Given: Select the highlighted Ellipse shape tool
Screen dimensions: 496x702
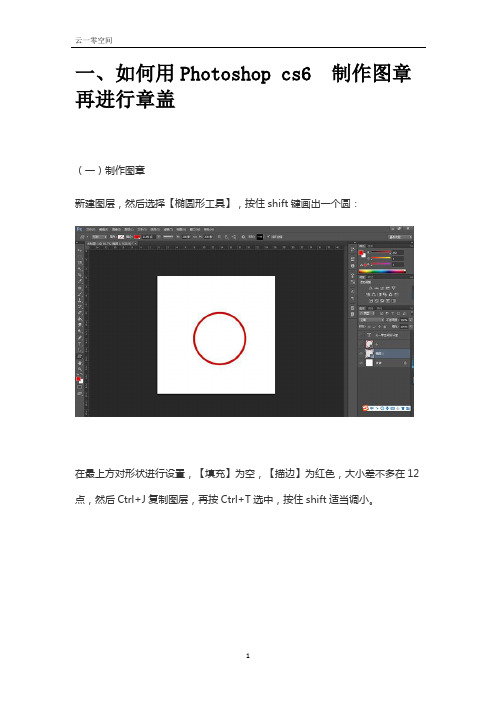Looking at the screenshot, I should 80,356.
